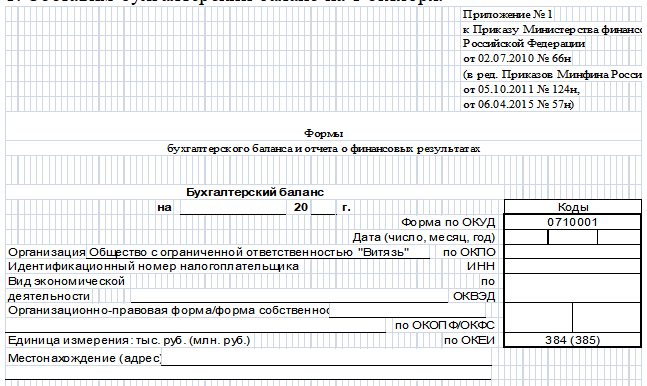Screen dimensions: 647x386
Task: Click the organizational-legal form blank line
Action: 407,310
